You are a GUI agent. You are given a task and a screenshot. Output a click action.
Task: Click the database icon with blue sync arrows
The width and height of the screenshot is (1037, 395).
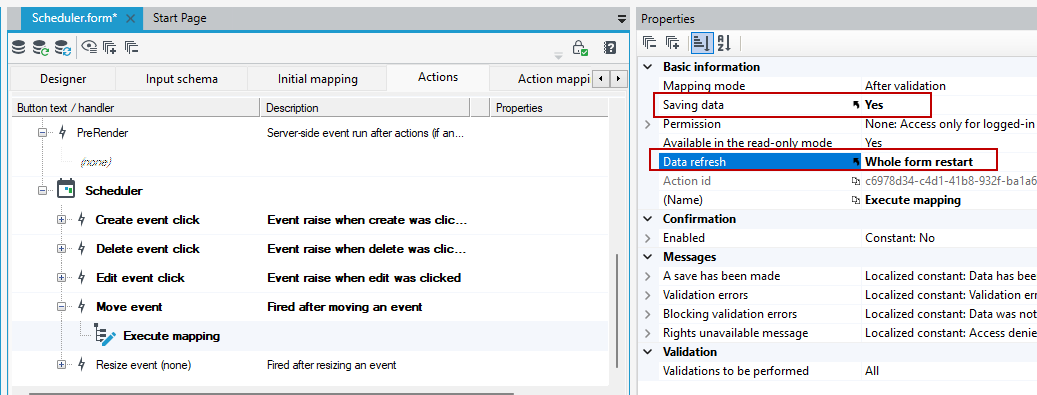point(63,48)
